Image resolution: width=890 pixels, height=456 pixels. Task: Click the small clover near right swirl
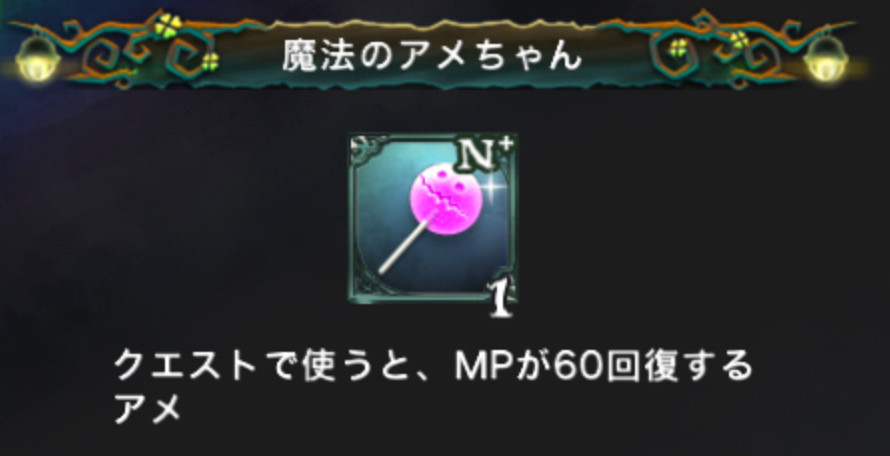pyautogui.click(x=678, y=48)
